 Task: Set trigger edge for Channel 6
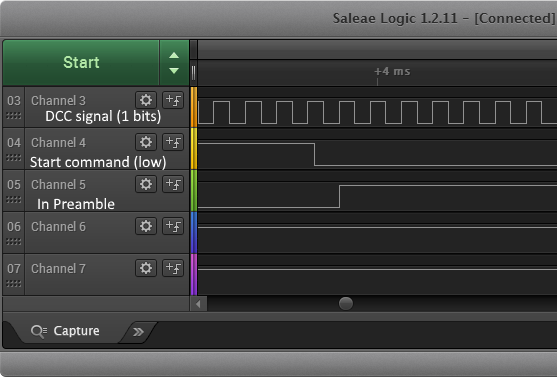pos(173,226)
